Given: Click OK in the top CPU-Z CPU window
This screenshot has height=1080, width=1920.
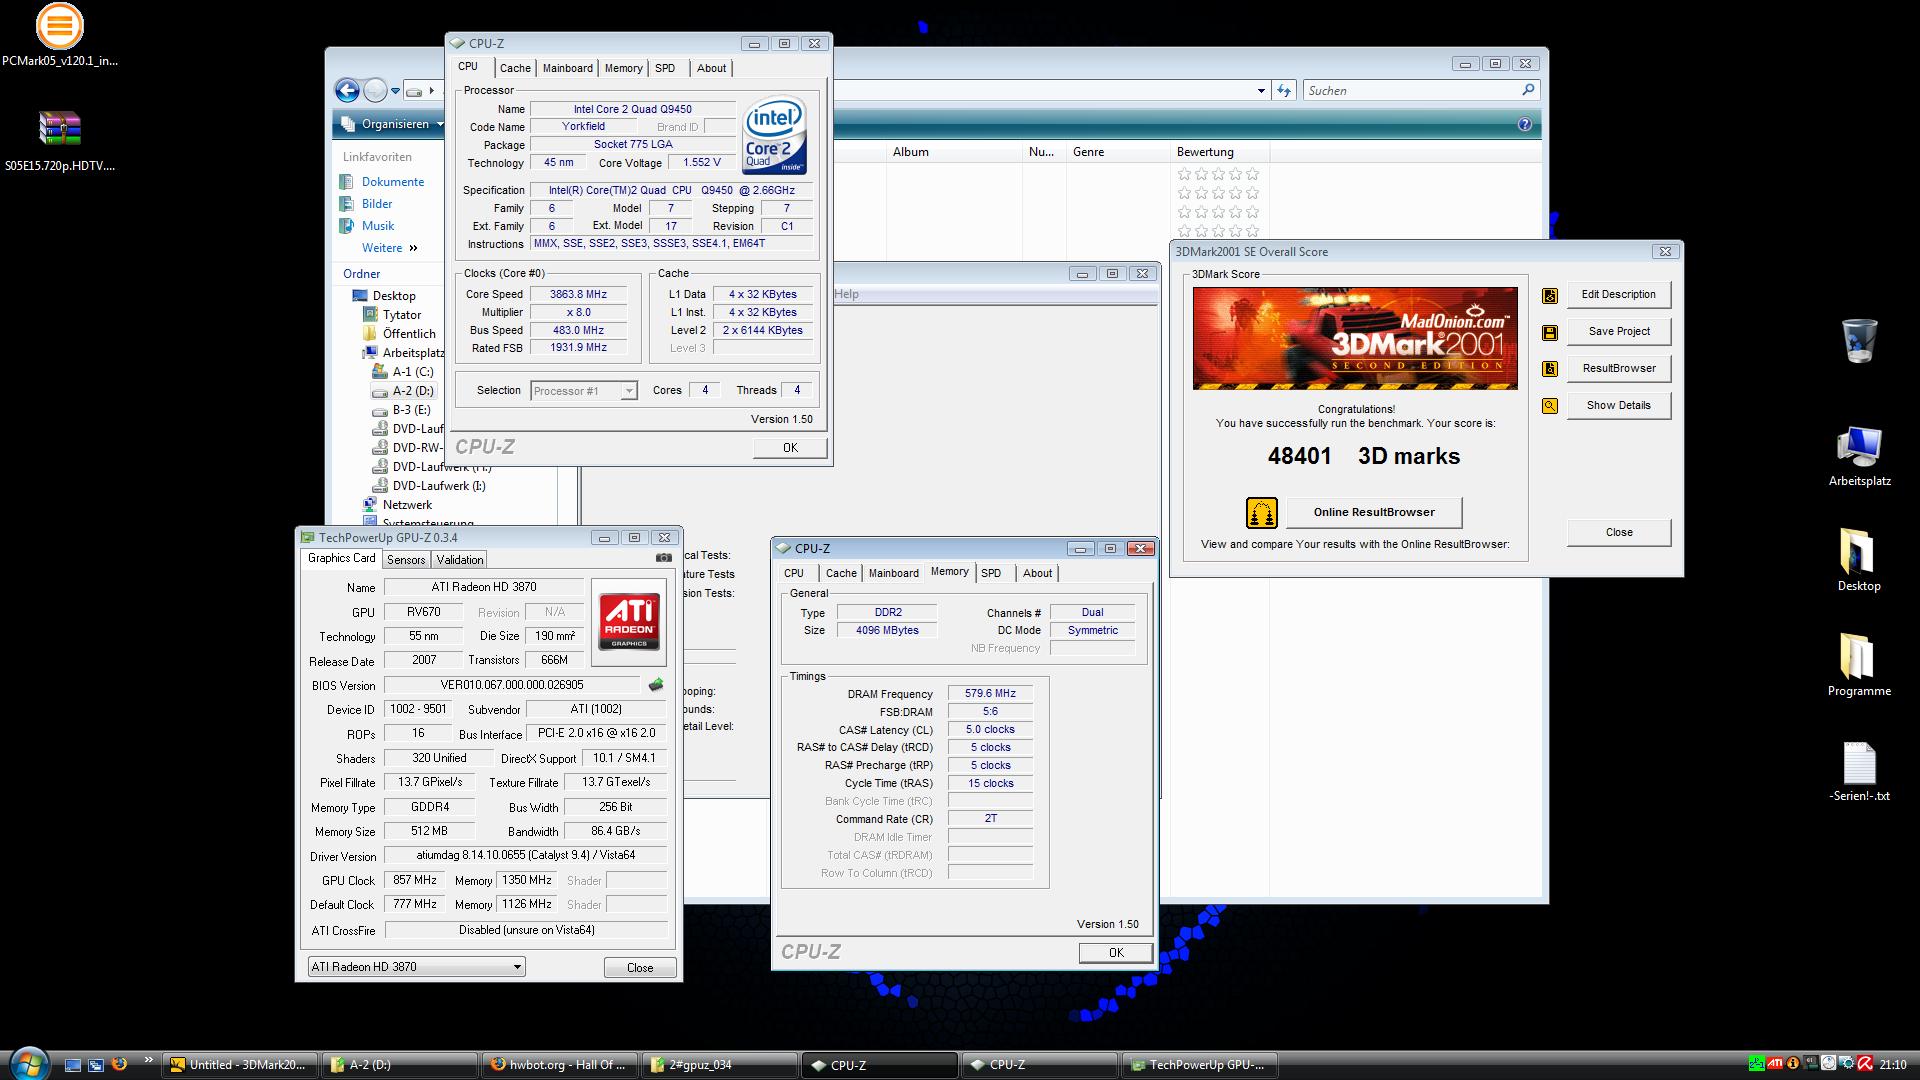Looking at the screenshot, I should click(790, 448).
